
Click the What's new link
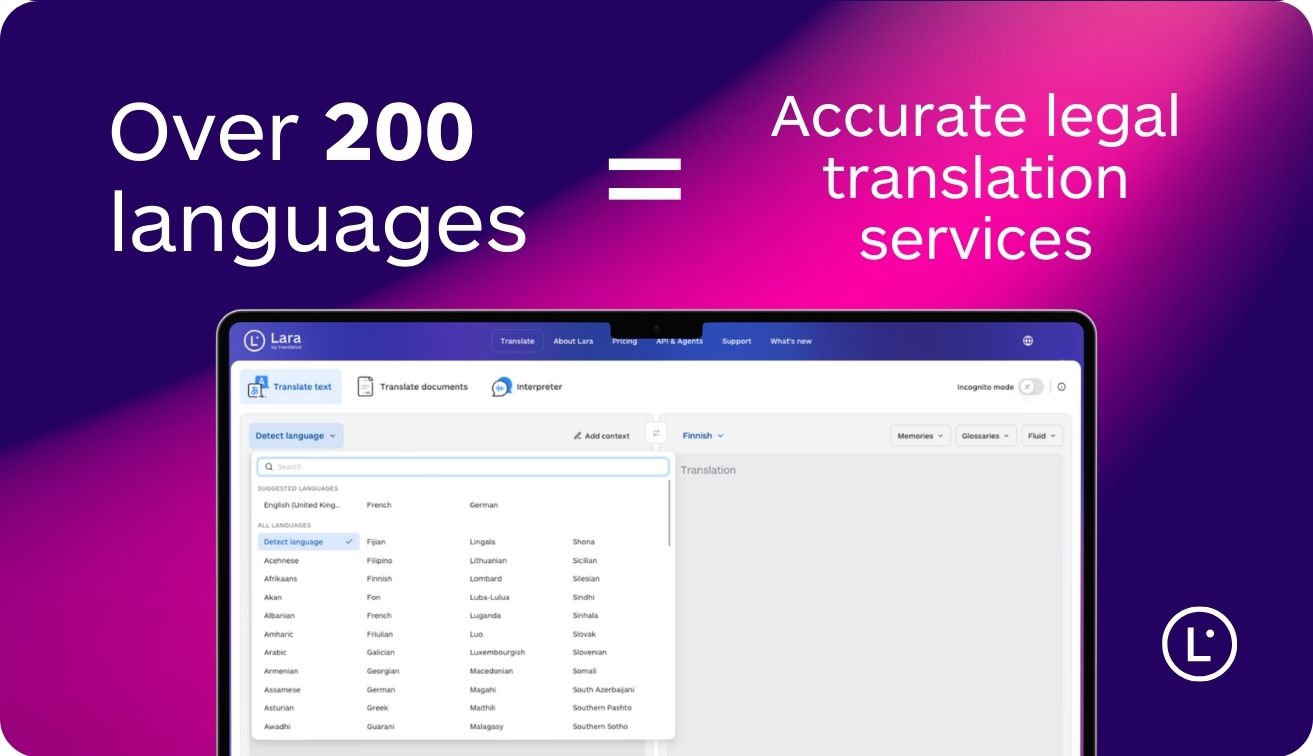click(x=790, y=340)
